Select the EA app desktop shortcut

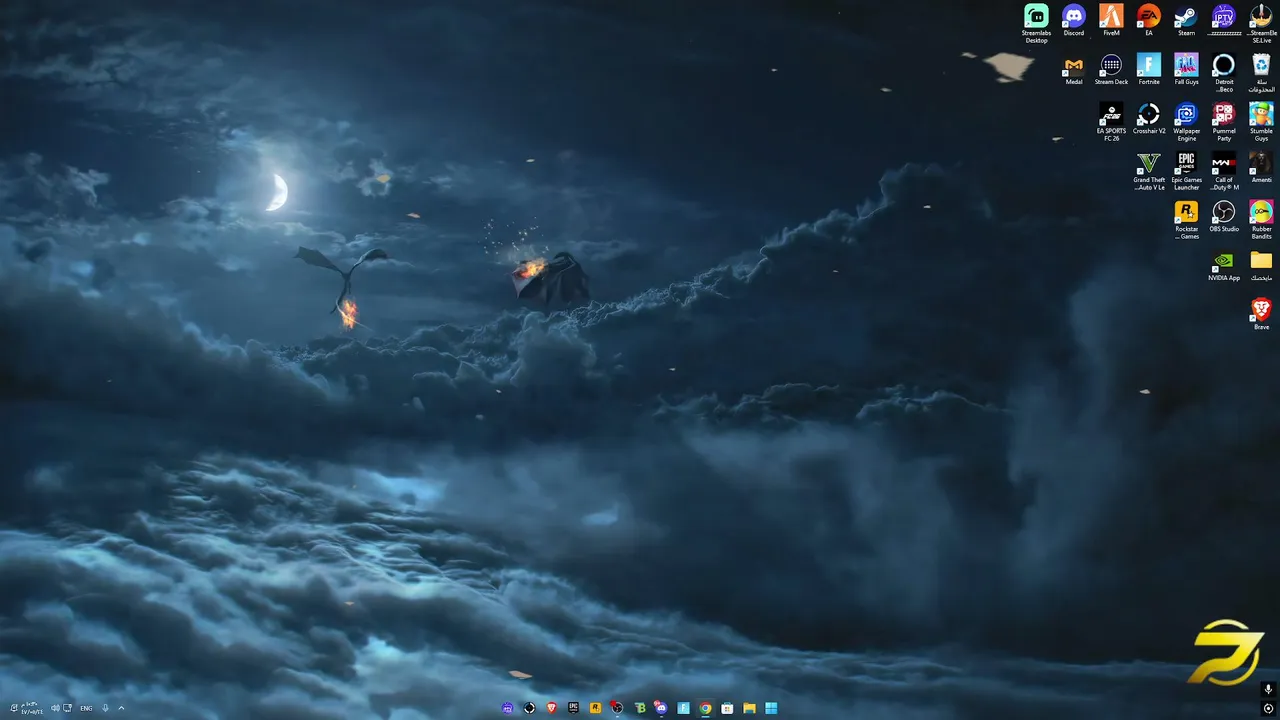1149,21
